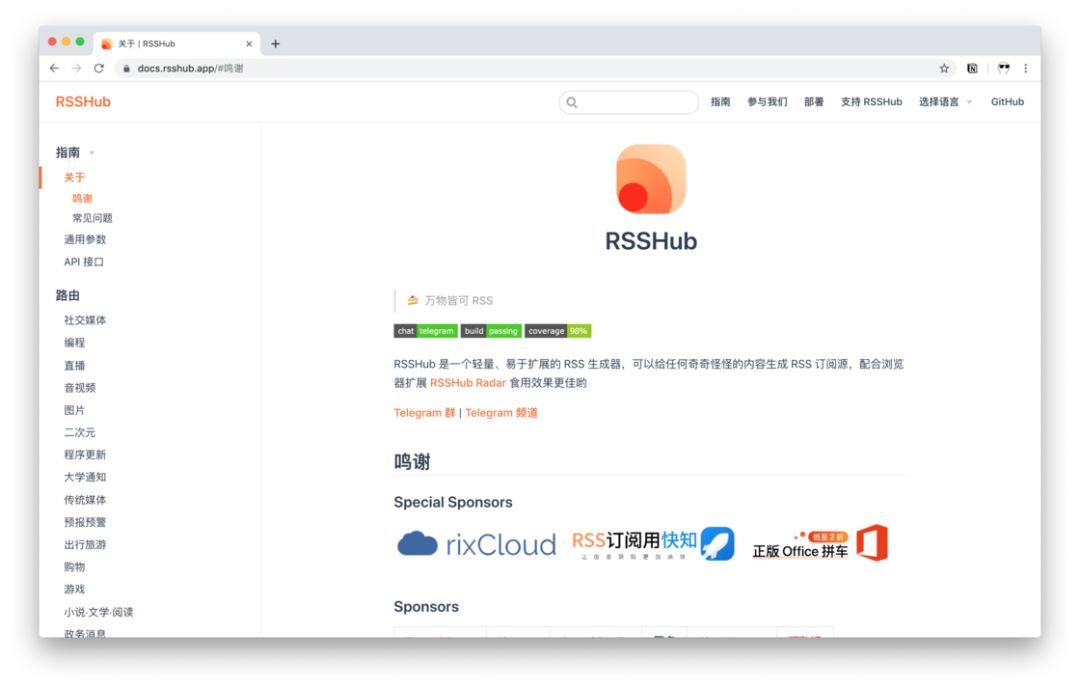Go back with the browser back arrow
This screenshot has width=1080, height=689.
click(54, 68)
